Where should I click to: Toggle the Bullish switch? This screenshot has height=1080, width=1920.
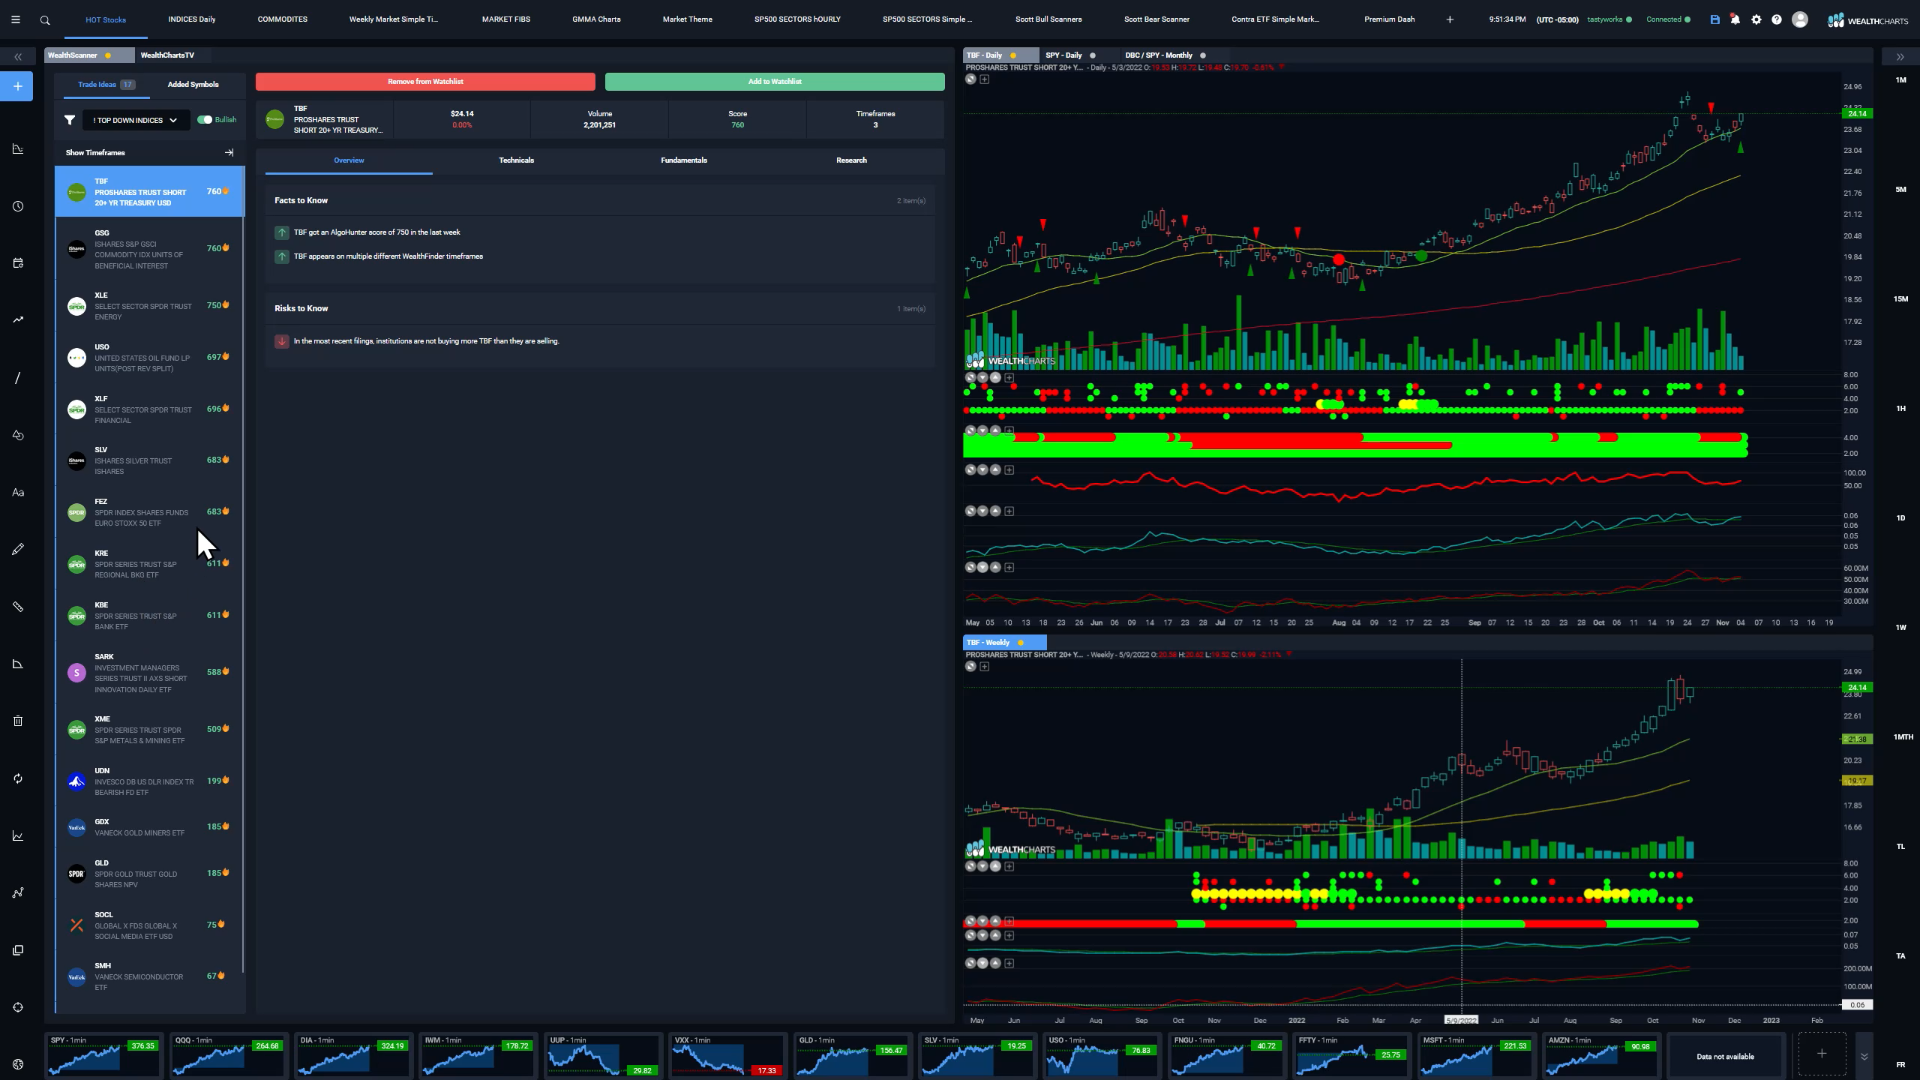coord(205,120)
